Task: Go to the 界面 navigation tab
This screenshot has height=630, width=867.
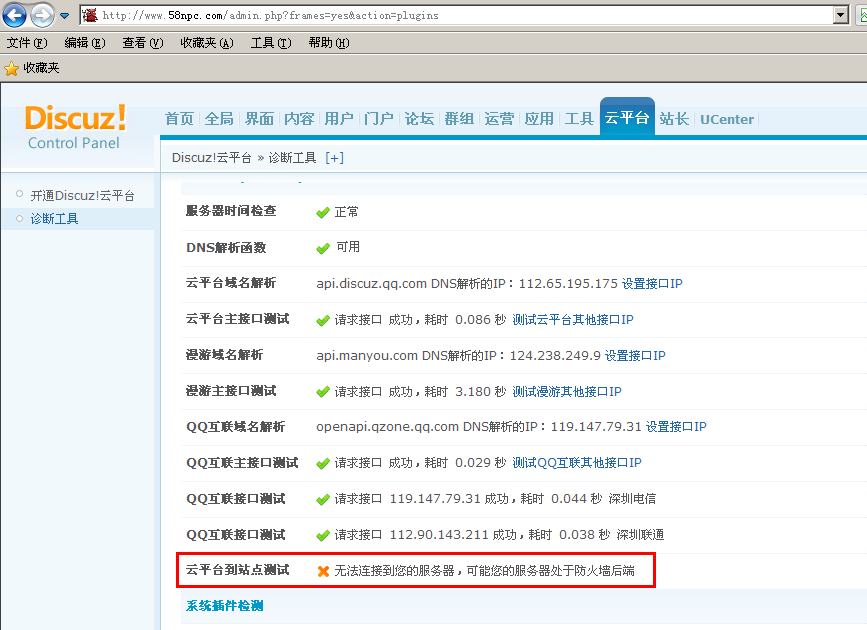Action: (x=259, y=119)
